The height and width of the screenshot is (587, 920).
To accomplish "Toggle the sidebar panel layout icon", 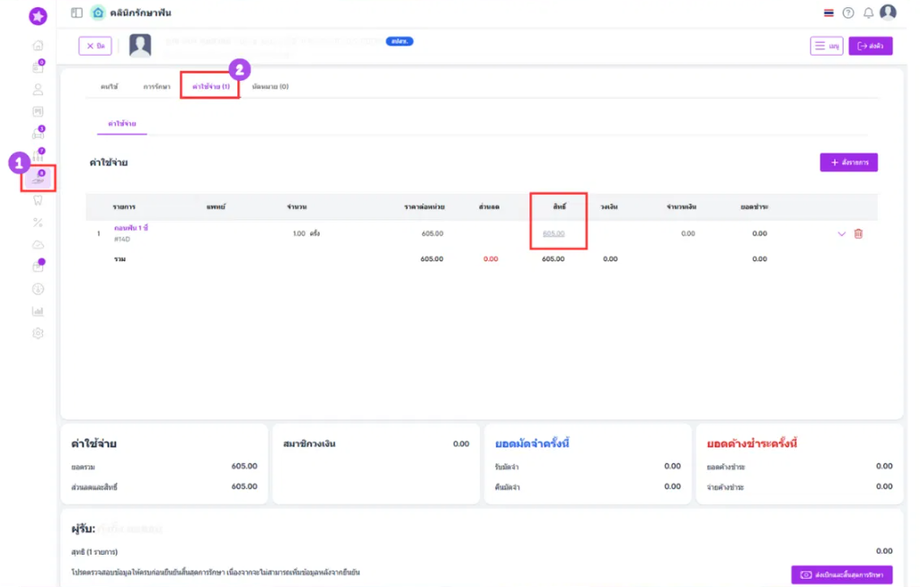I will pyautogui.click(x=77, y=13).
